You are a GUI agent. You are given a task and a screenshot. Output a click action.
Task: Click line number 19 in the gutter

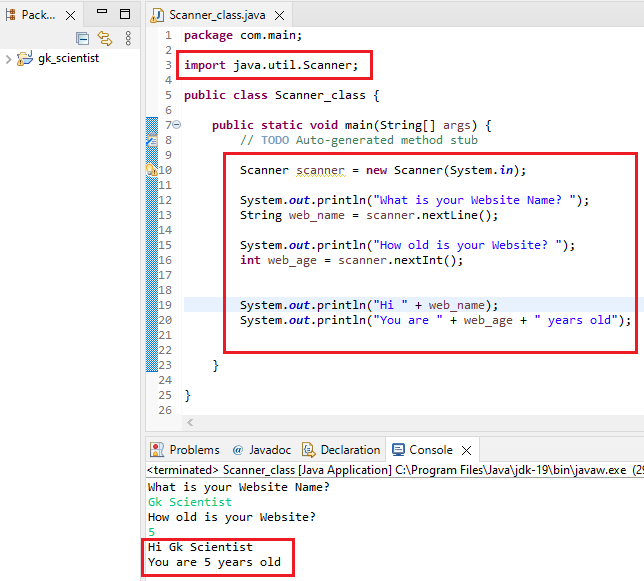click(x=165, y=305)
